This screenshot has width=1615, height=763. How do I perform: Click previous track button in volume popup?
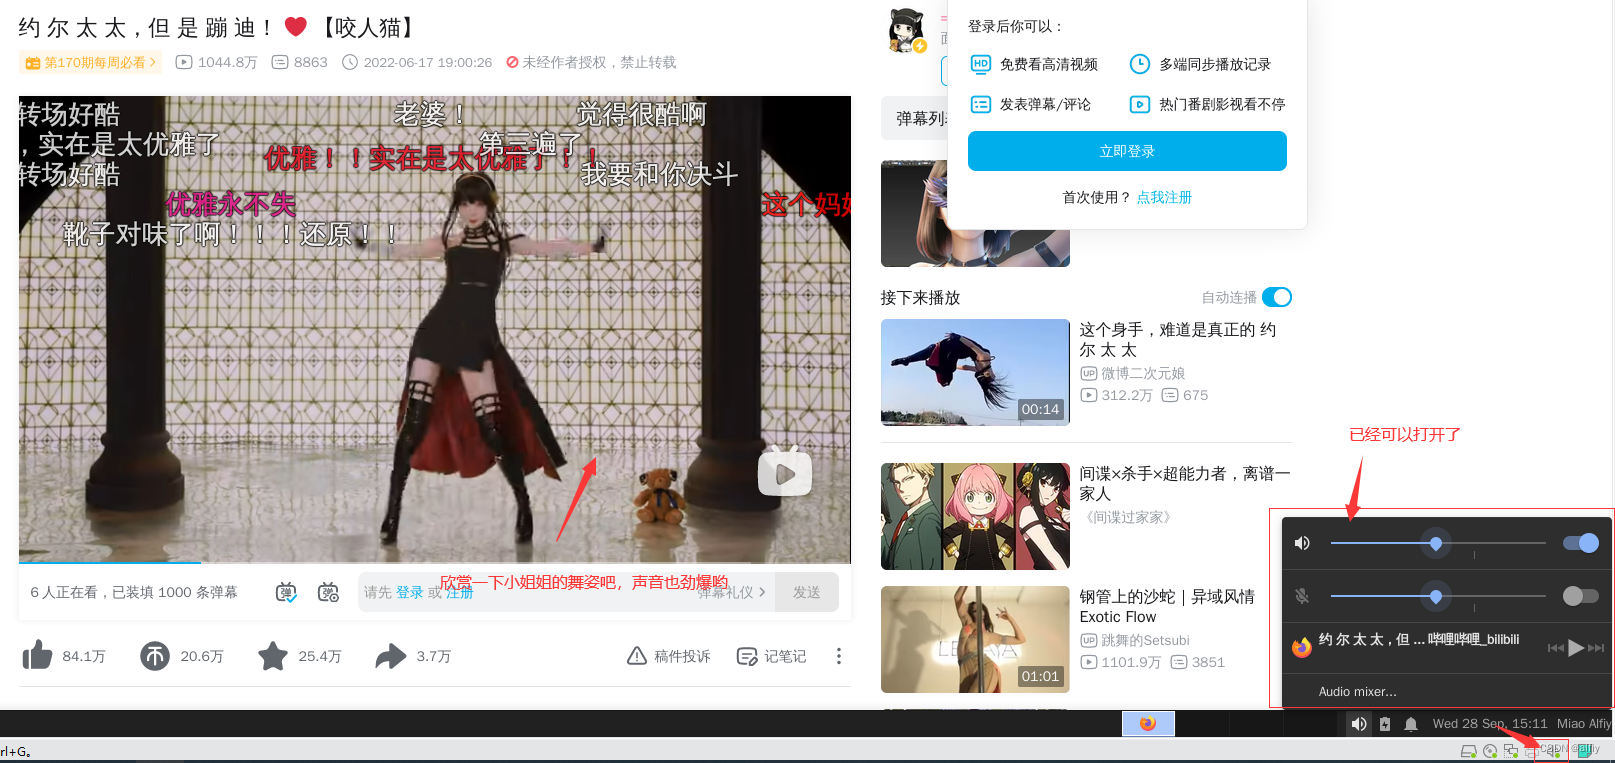pyautogui.click(x=1555, y=648)
